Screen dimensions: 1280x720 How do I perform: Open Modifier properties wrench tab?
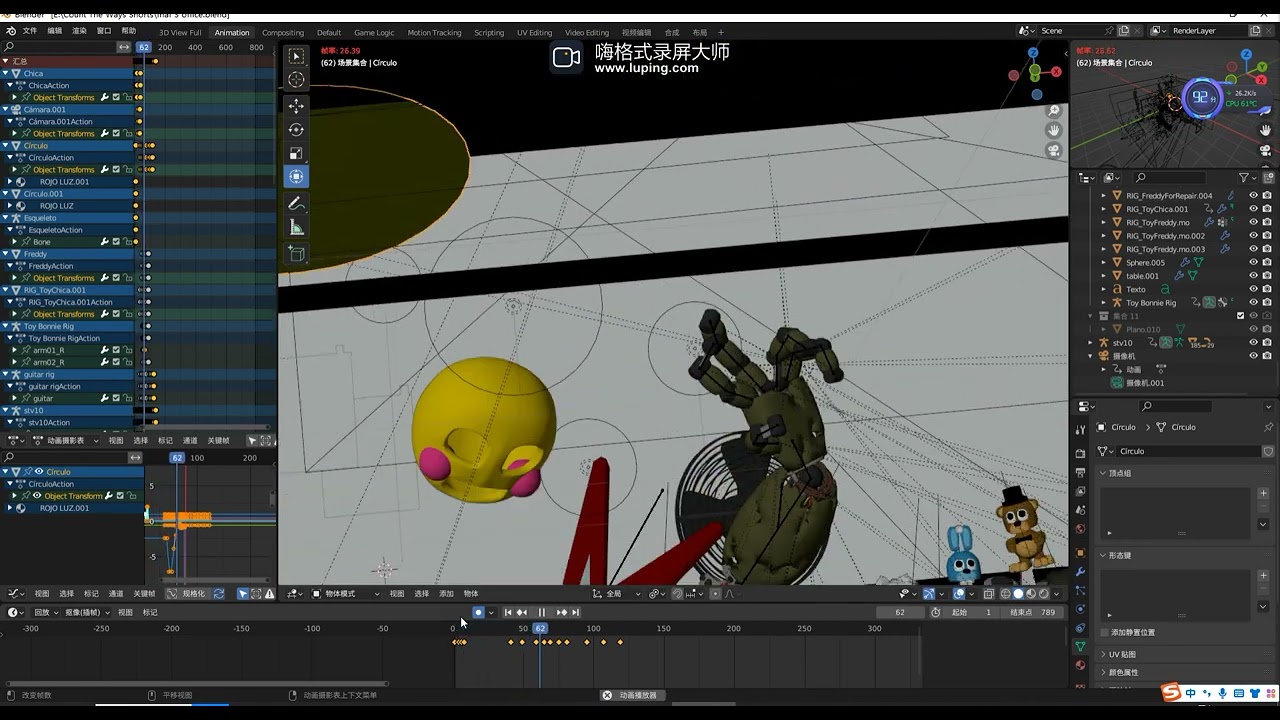point(1080,571)
